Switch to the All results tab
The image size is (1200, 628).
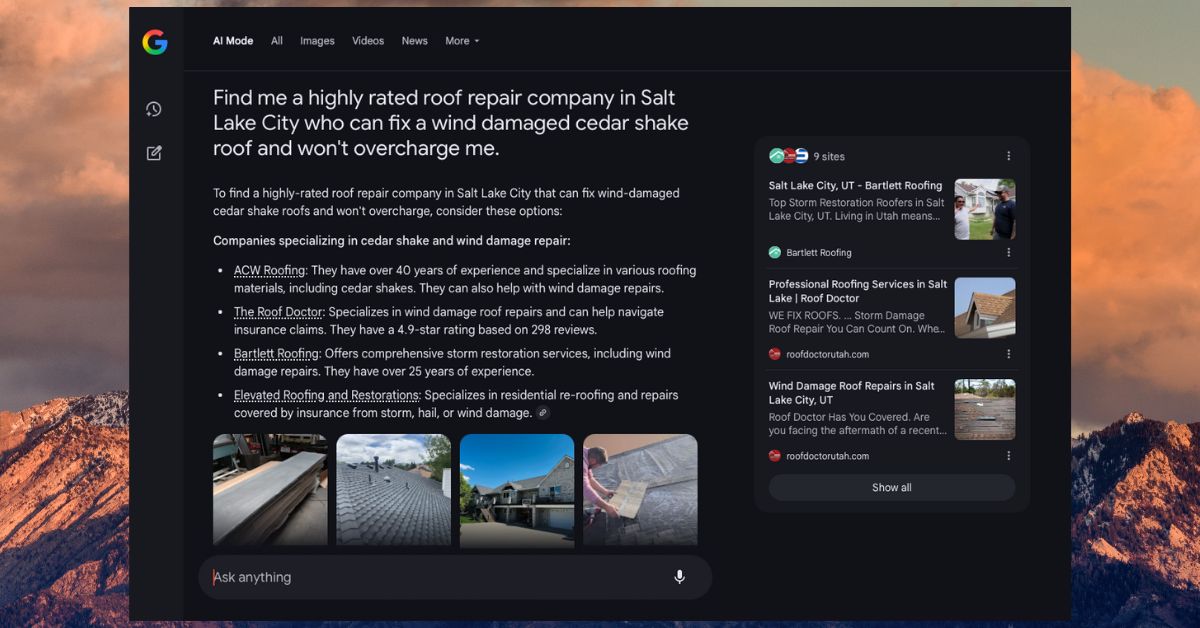pyautogui.click(x=277, y=41)
